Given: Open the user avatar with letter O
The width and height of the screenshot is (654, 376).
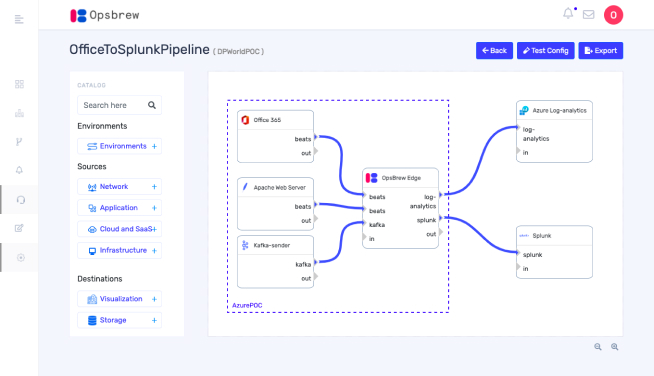Looking at the screenshot, I should coord(613,15).
